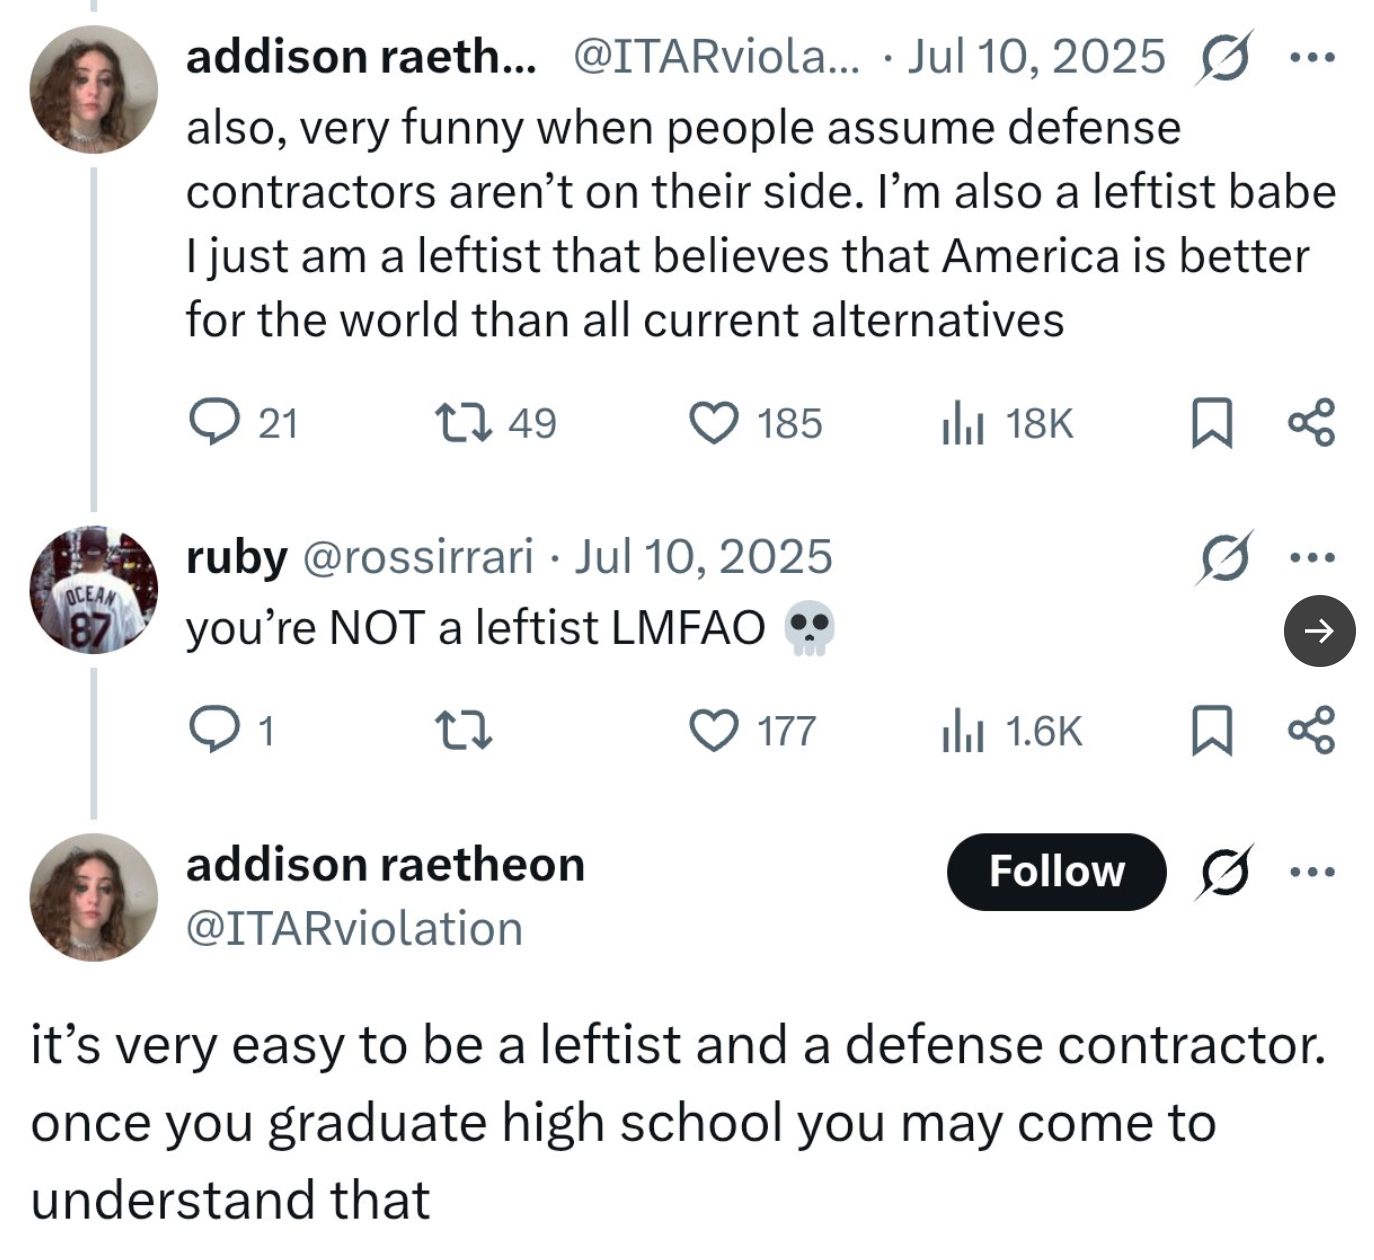
Task: Reply to ruby's tweet
Action: tap(214, 730)
